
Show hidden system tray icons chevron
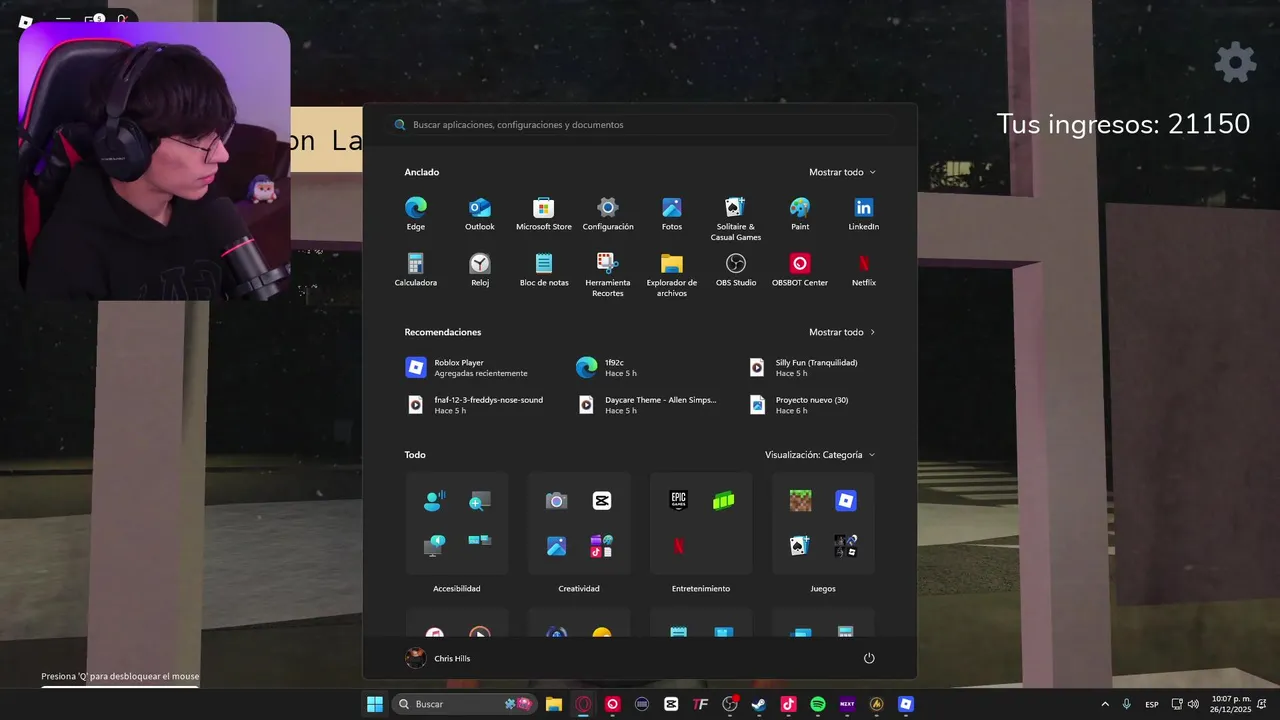point(1105,704)
